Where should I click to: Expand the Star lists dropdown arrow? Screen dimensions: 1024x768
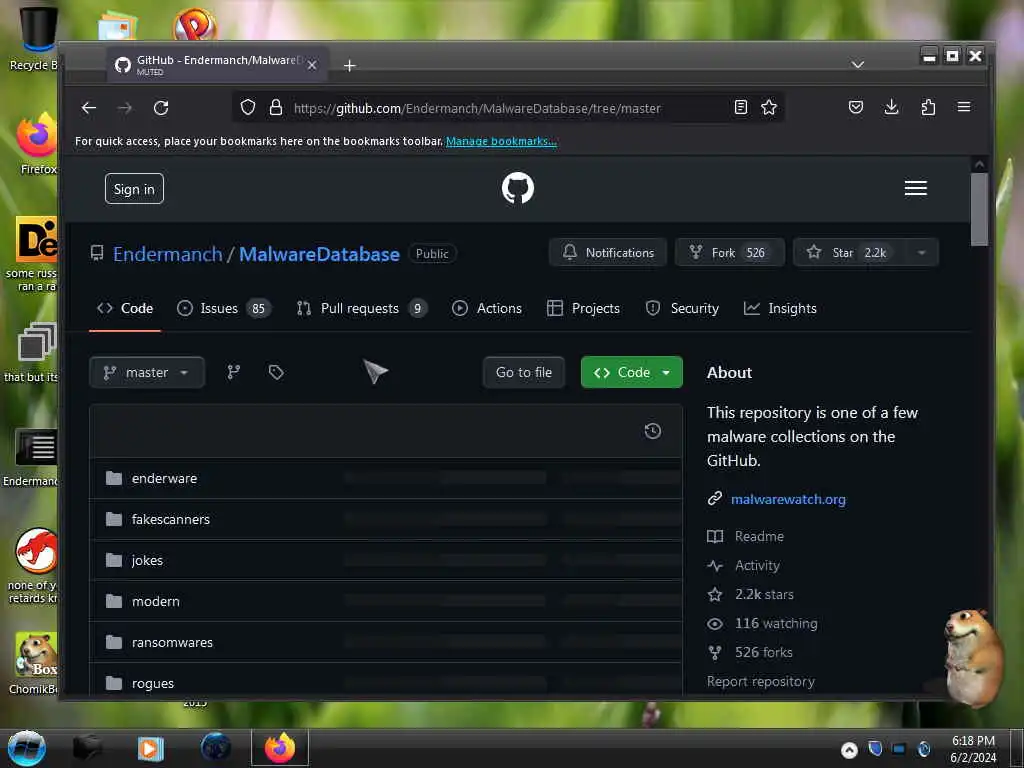921,253
